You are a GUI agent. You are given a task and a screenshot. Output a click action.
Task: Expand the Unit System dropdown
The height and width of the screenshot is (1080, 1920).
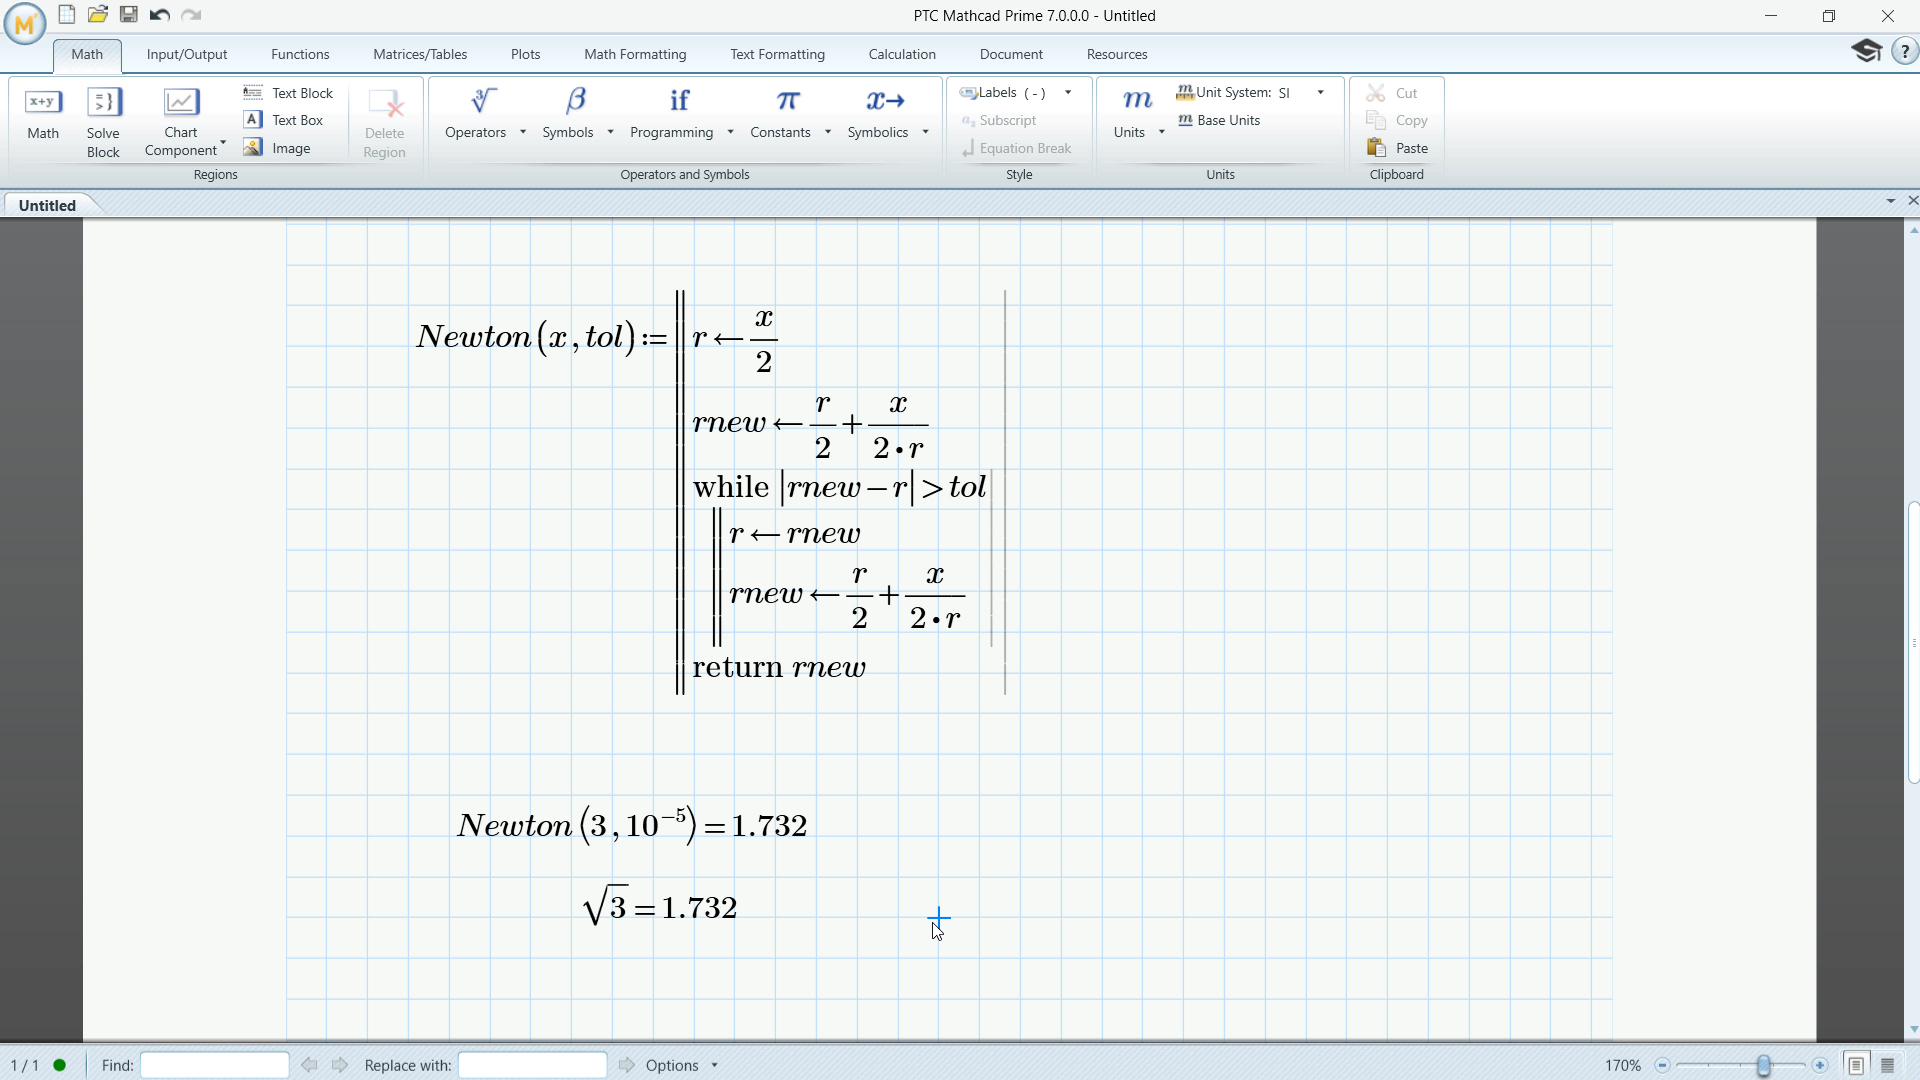[1321, 93]
